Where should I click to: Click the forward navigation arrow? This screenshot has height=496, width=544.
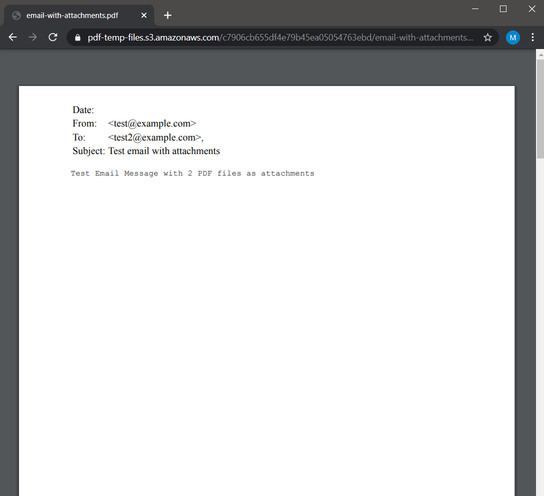click(33, 37)
